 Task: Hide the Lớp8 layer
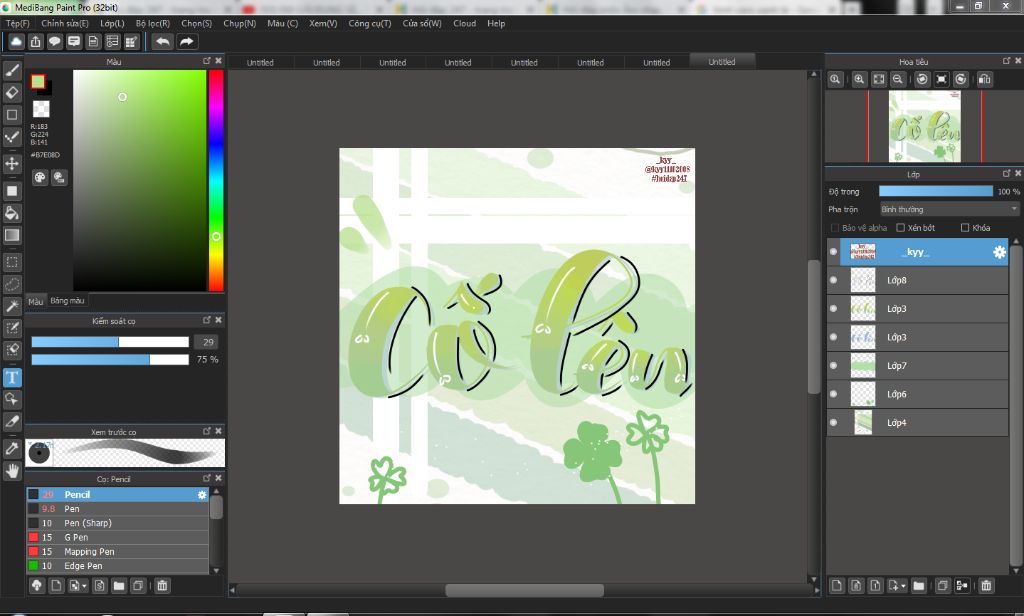(x=833, y=280)
